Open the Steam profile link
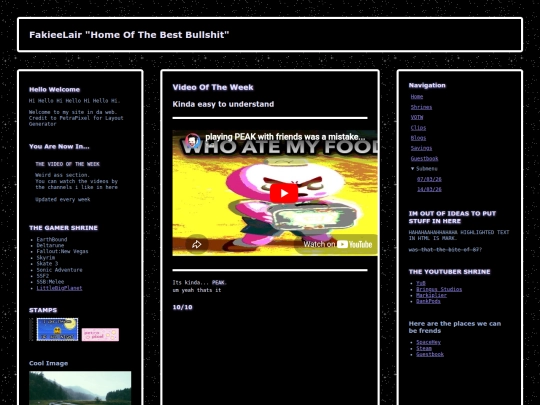The width and height of the screenshot is (540, 405). pos(424,348)
